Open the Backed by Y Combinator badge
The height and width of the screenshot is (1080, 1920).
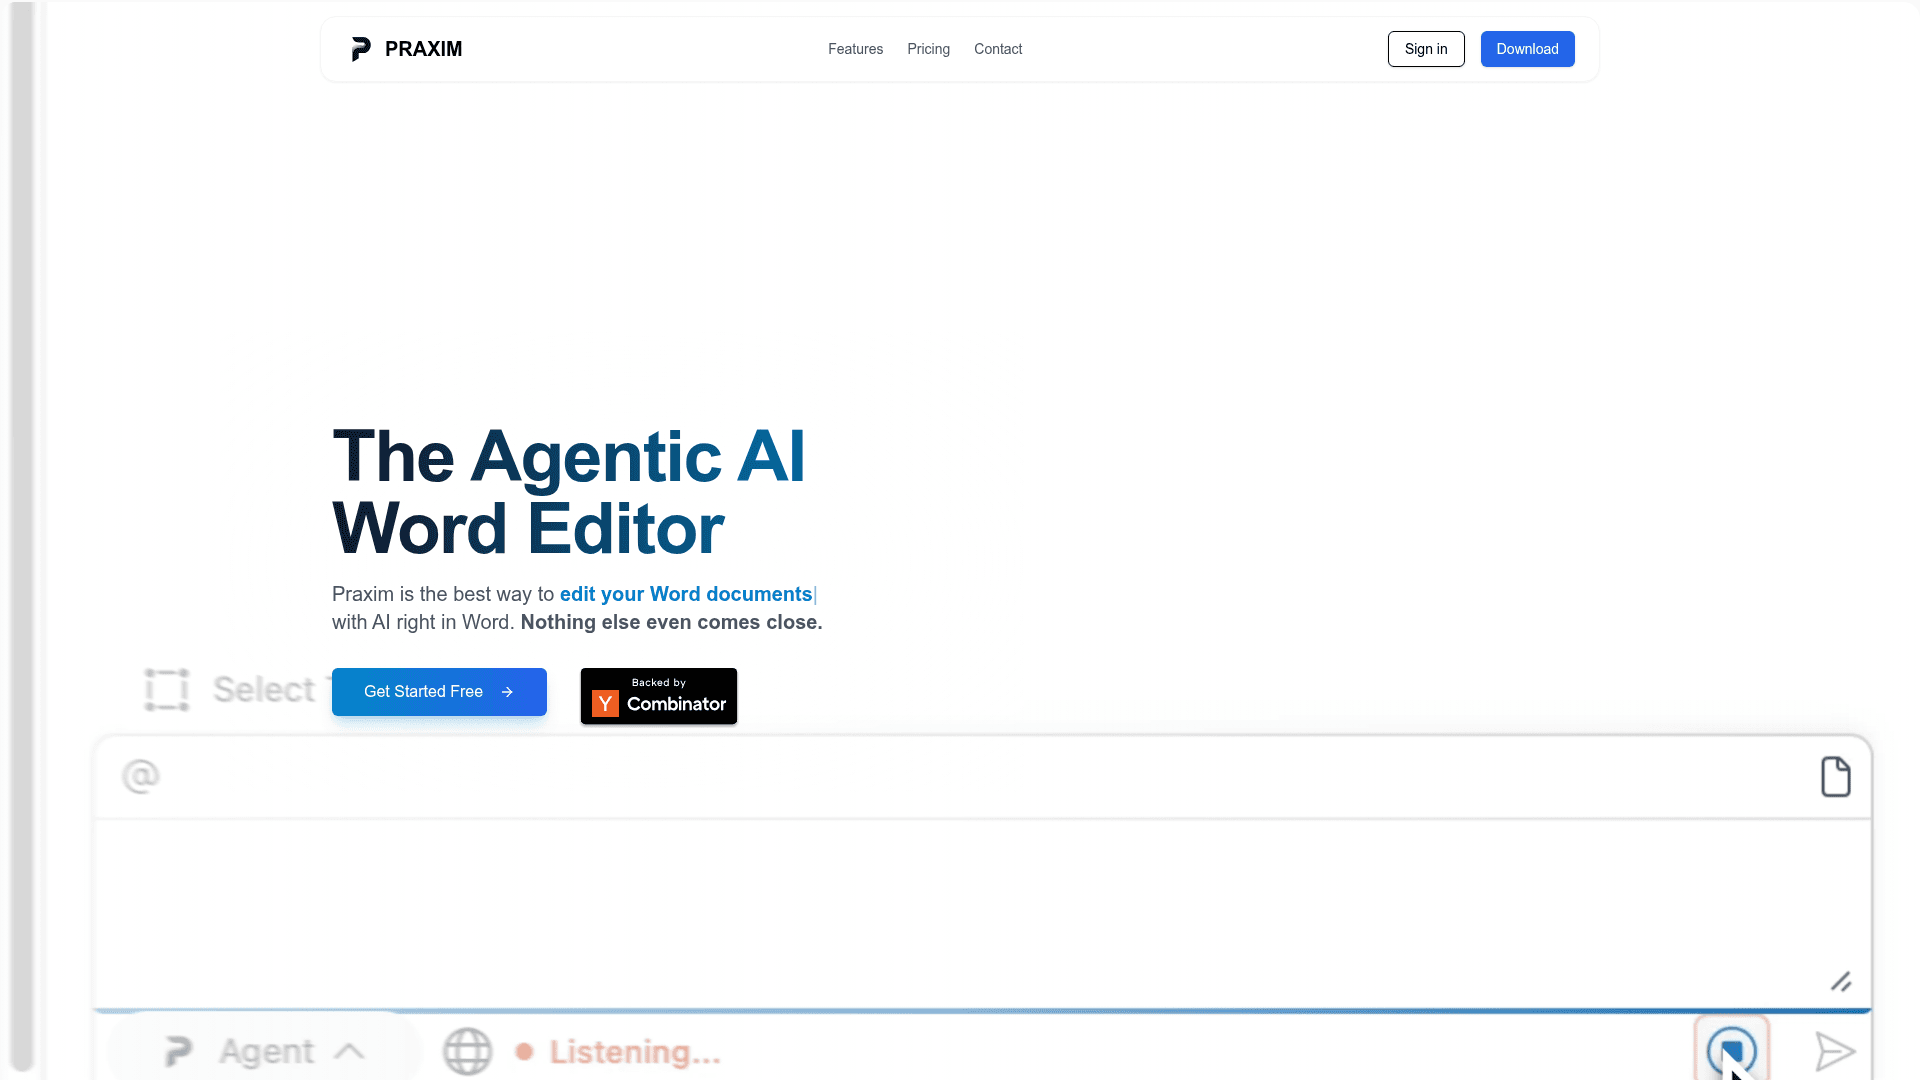click(x=659, y=696)
